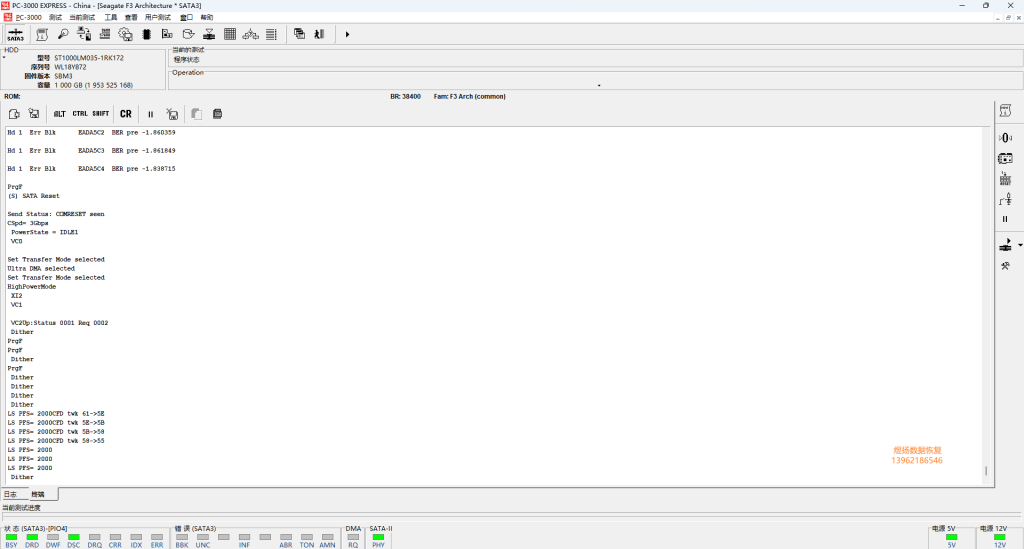Viewport: 1024px width, 549px height.
Task: Click the terminal vertical scrollbar thumb
Action: pos(985,471)
